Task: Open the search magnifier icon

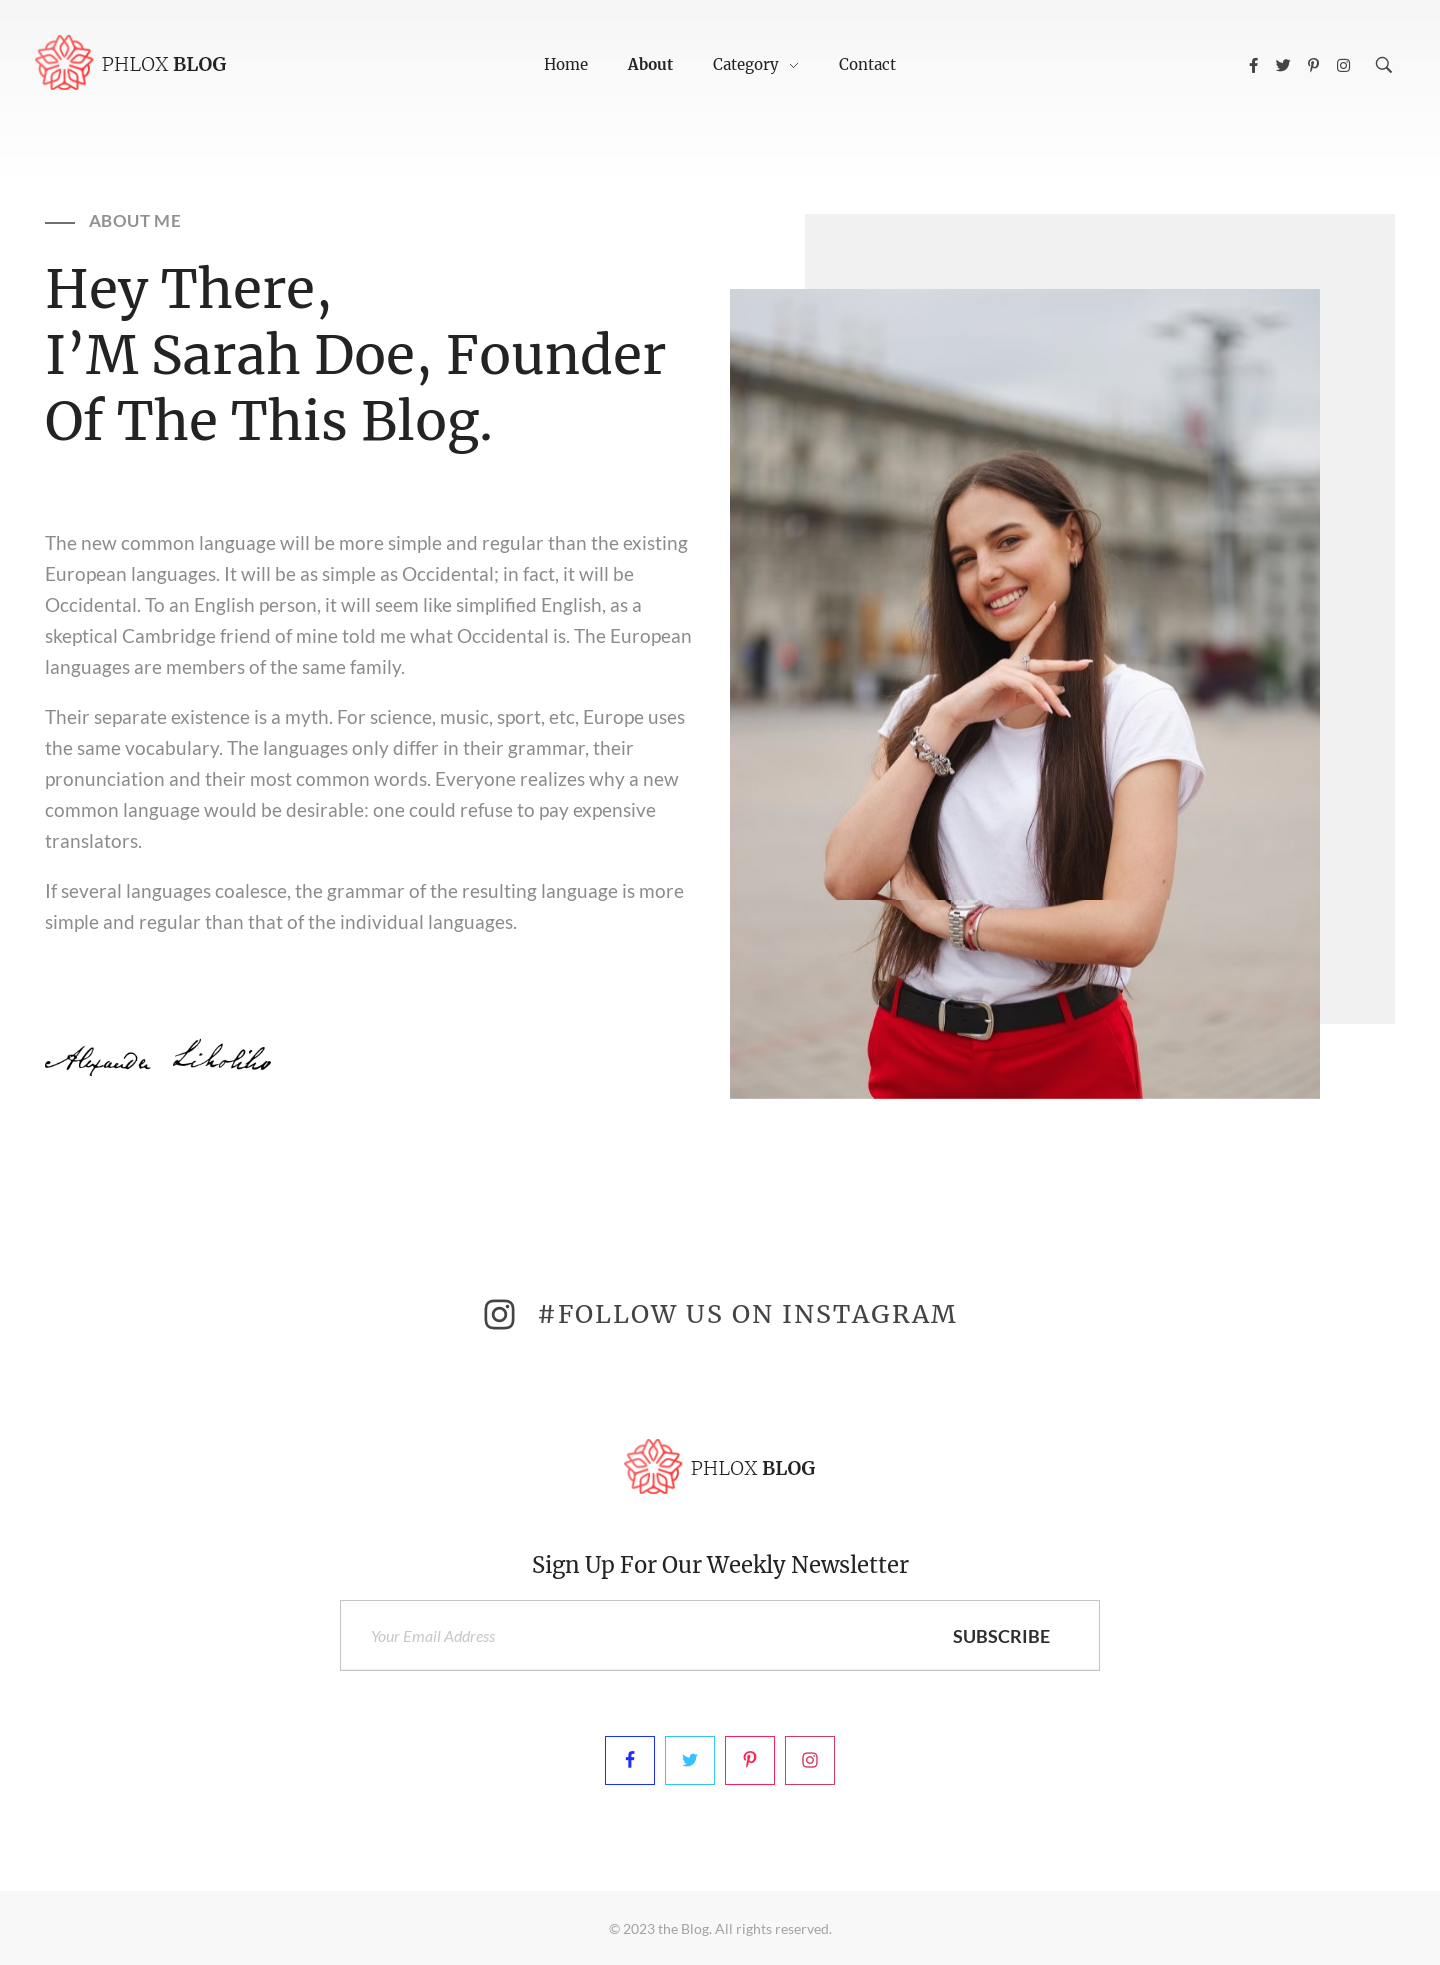Action: 1384,65
